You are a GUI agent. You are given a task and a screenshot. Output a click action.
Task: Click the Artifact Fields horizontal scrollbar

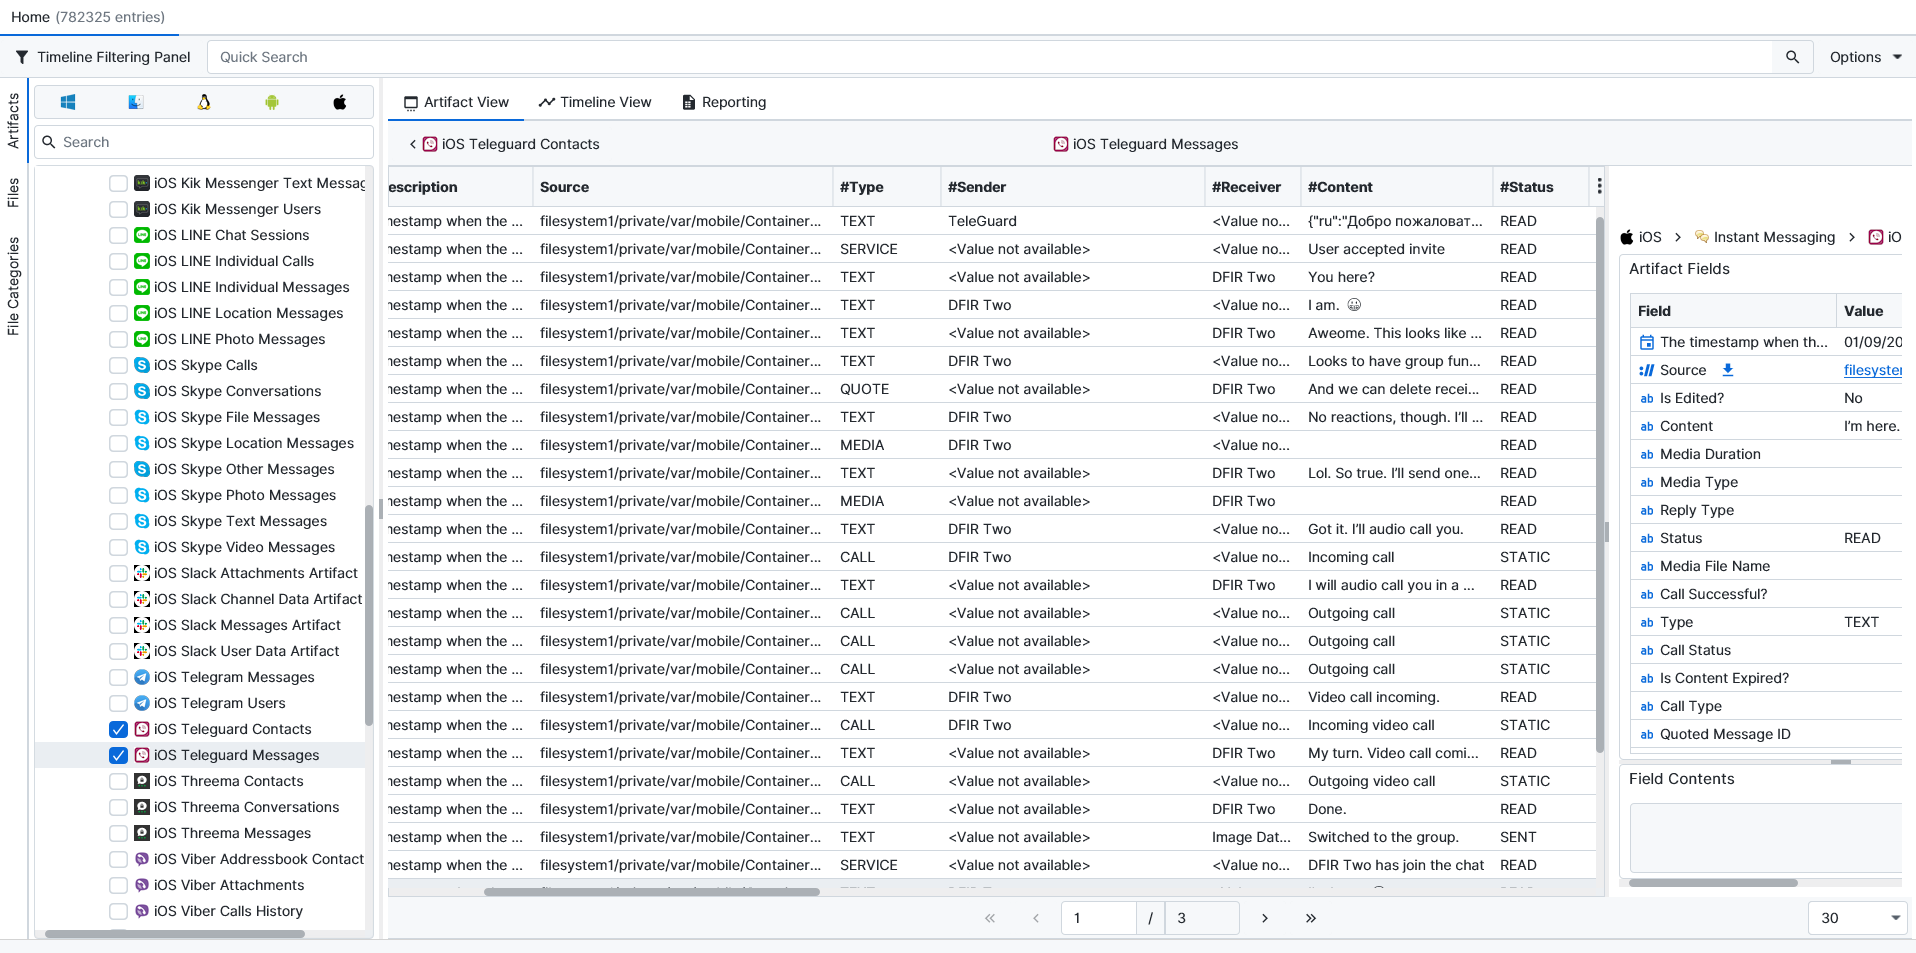tap(1713, 883)
